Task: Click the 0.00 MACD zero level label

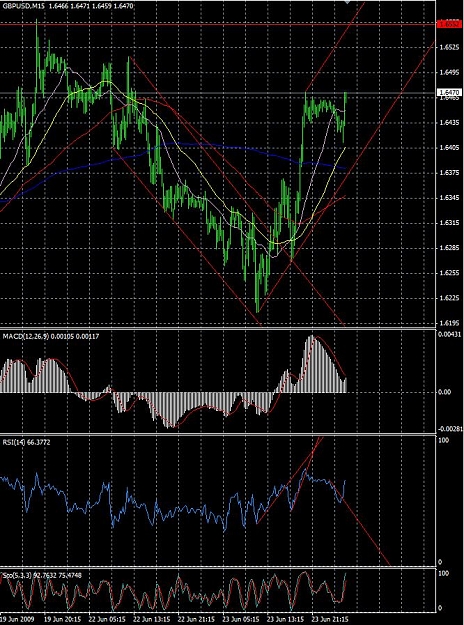Action: pos(444,392)
